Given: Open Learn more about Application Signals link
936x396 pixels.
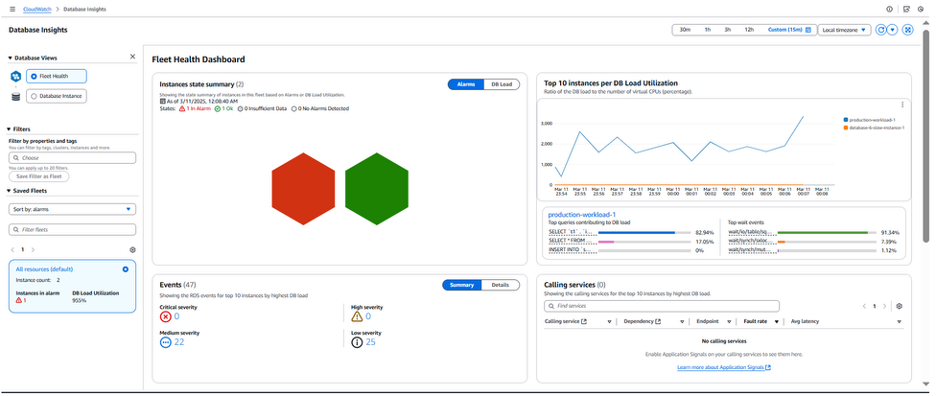Looking at the screenshot, I should (x=723, y=367).
